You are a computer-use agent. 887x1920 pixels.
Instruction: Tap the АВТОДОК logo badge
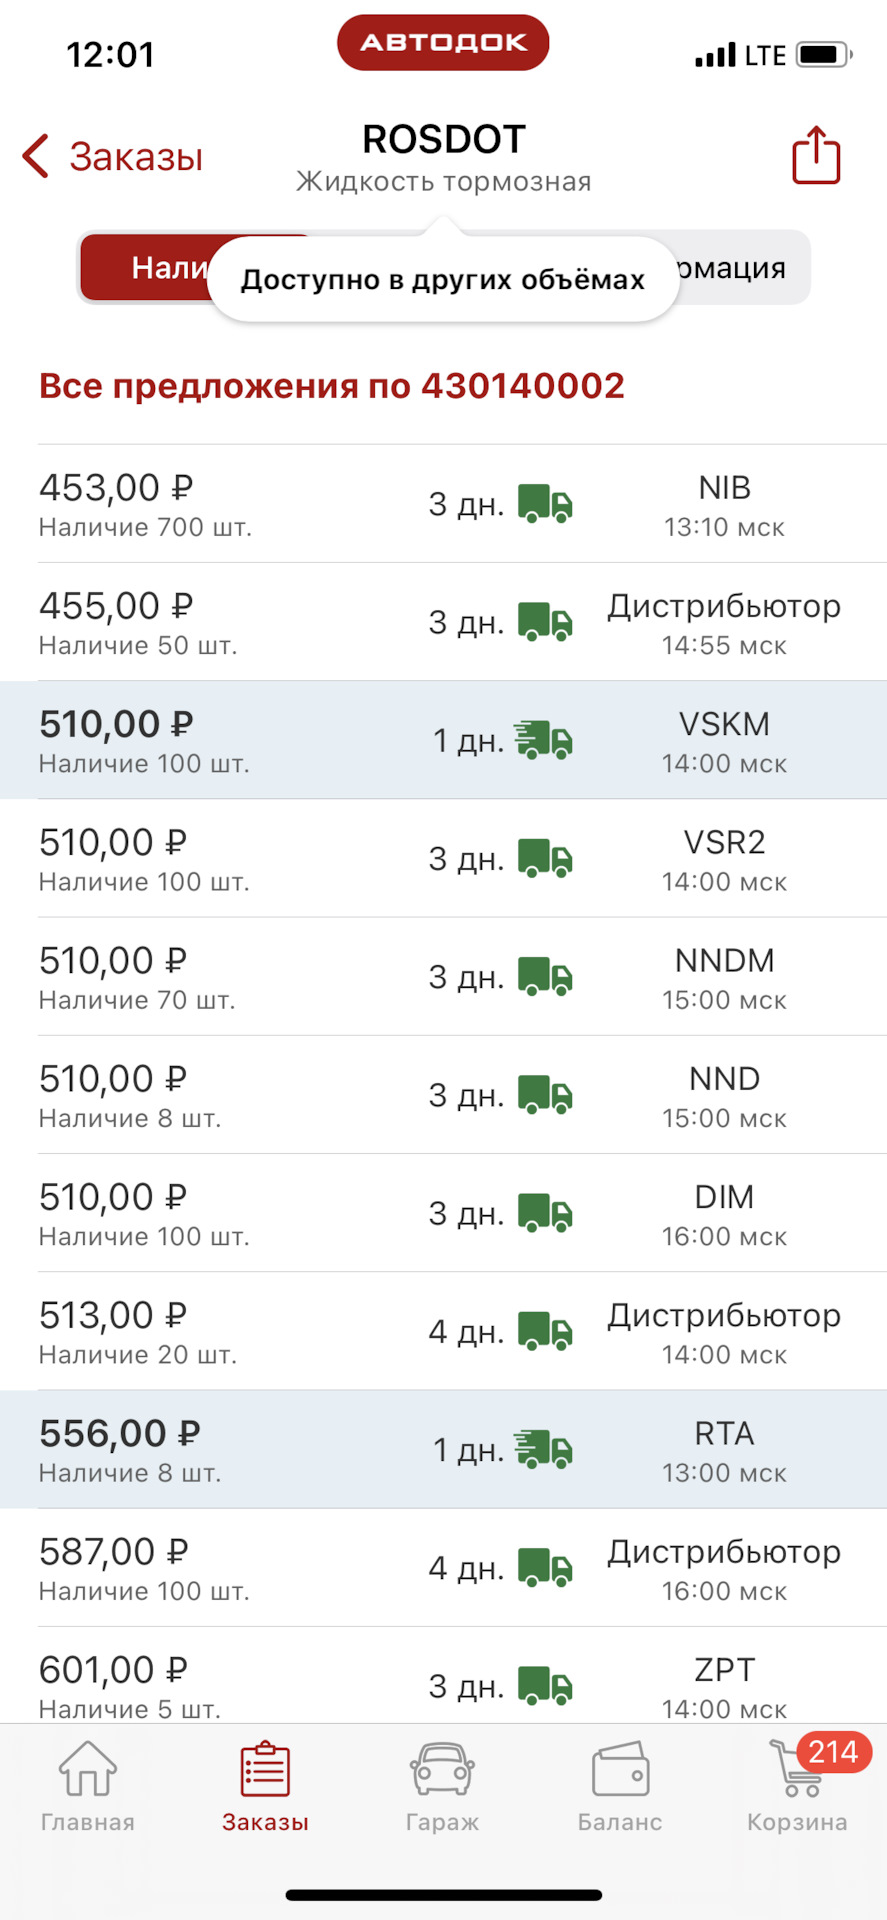pyautogui.click(x=443, y=43)
